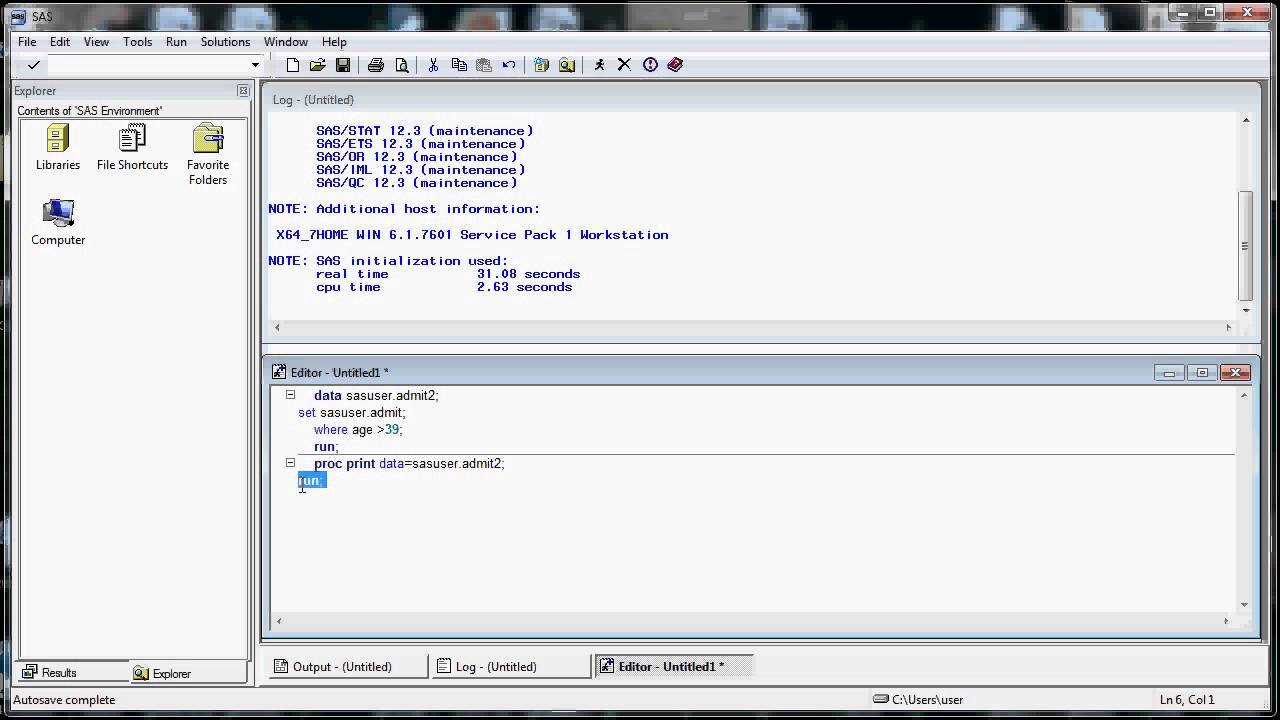1280x720 pixels.
Task: Click Log window scroll right arrow
Action: (x=1229, y=327)
